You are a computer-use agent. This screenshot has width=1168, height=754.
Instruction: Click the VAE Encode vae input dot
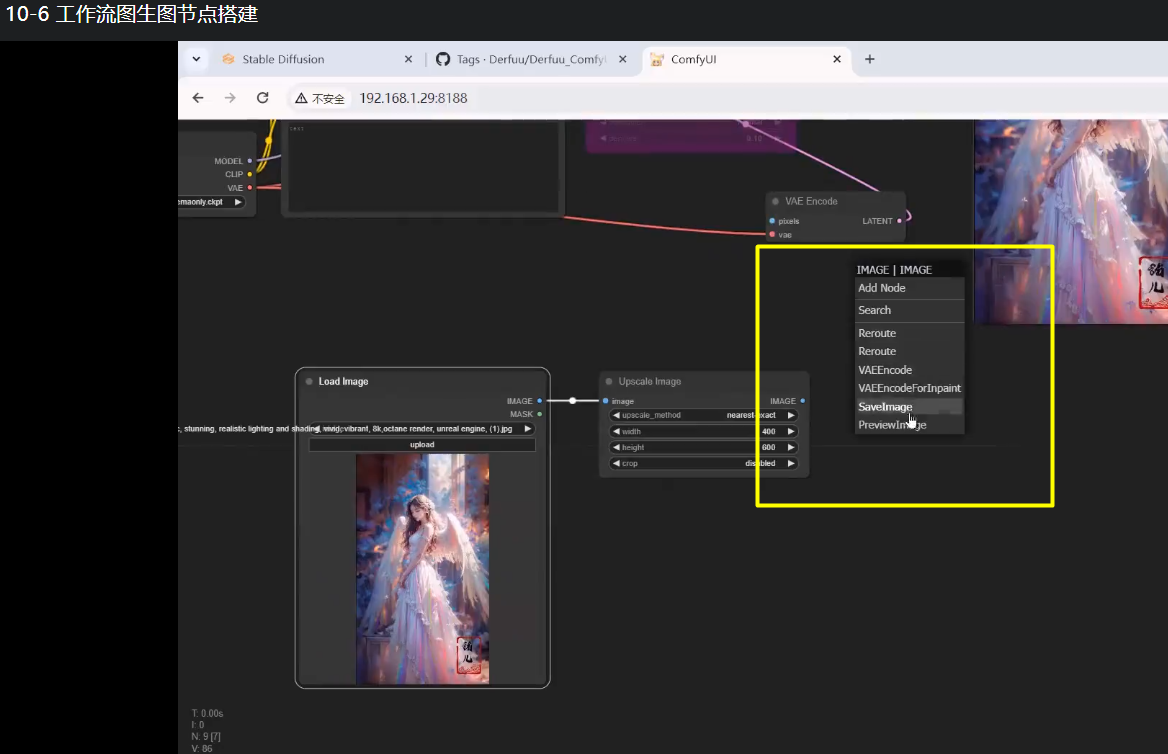pos(772,234)
